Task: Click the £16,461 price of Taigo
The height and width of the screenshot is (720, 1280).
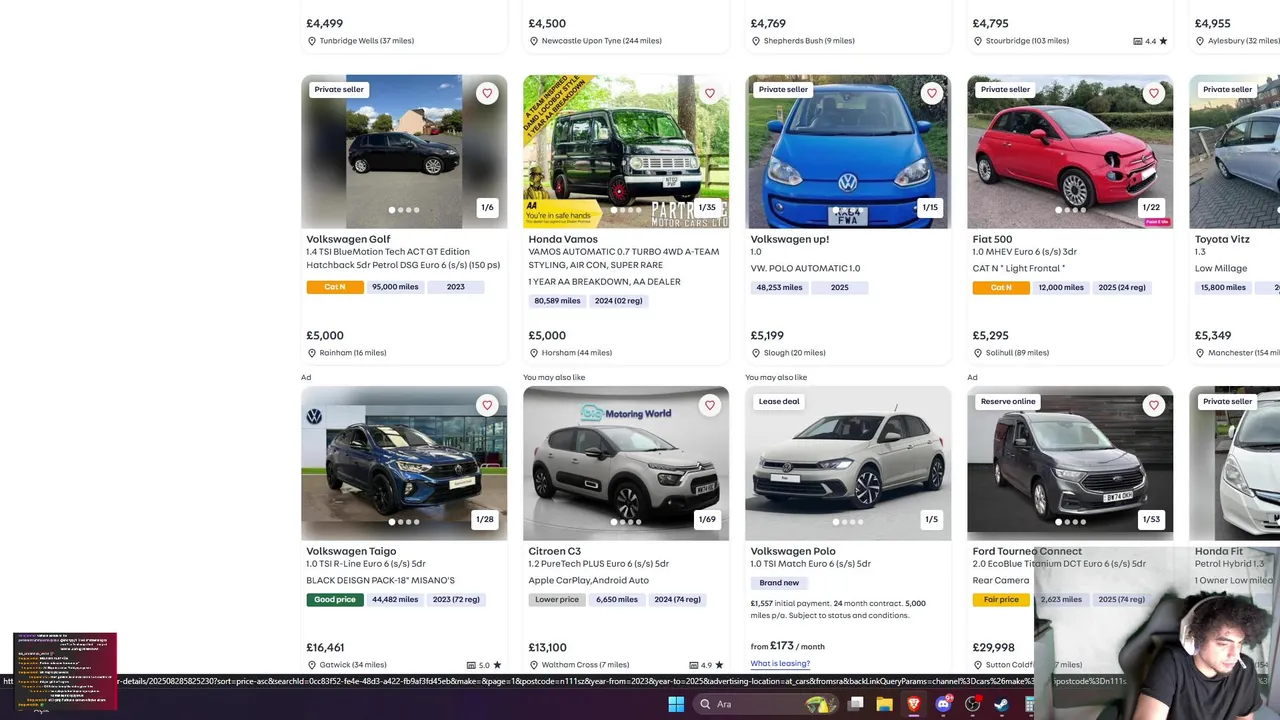Action: pos(325,648)
